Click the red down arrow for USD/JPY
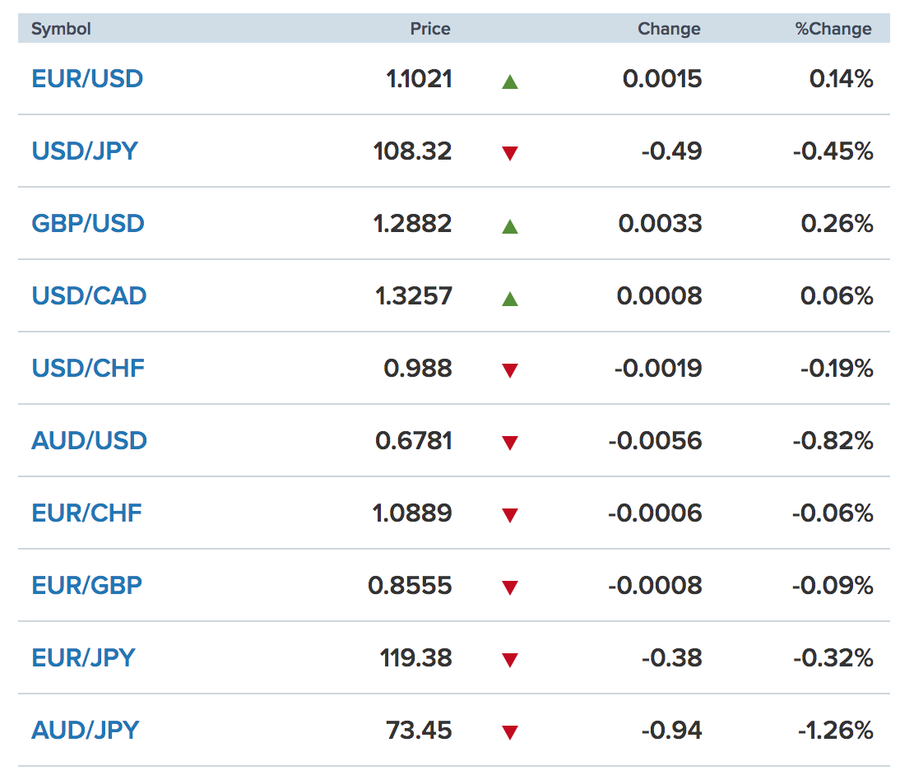Viewport: 900px width, 780px height. pos(510,153)
